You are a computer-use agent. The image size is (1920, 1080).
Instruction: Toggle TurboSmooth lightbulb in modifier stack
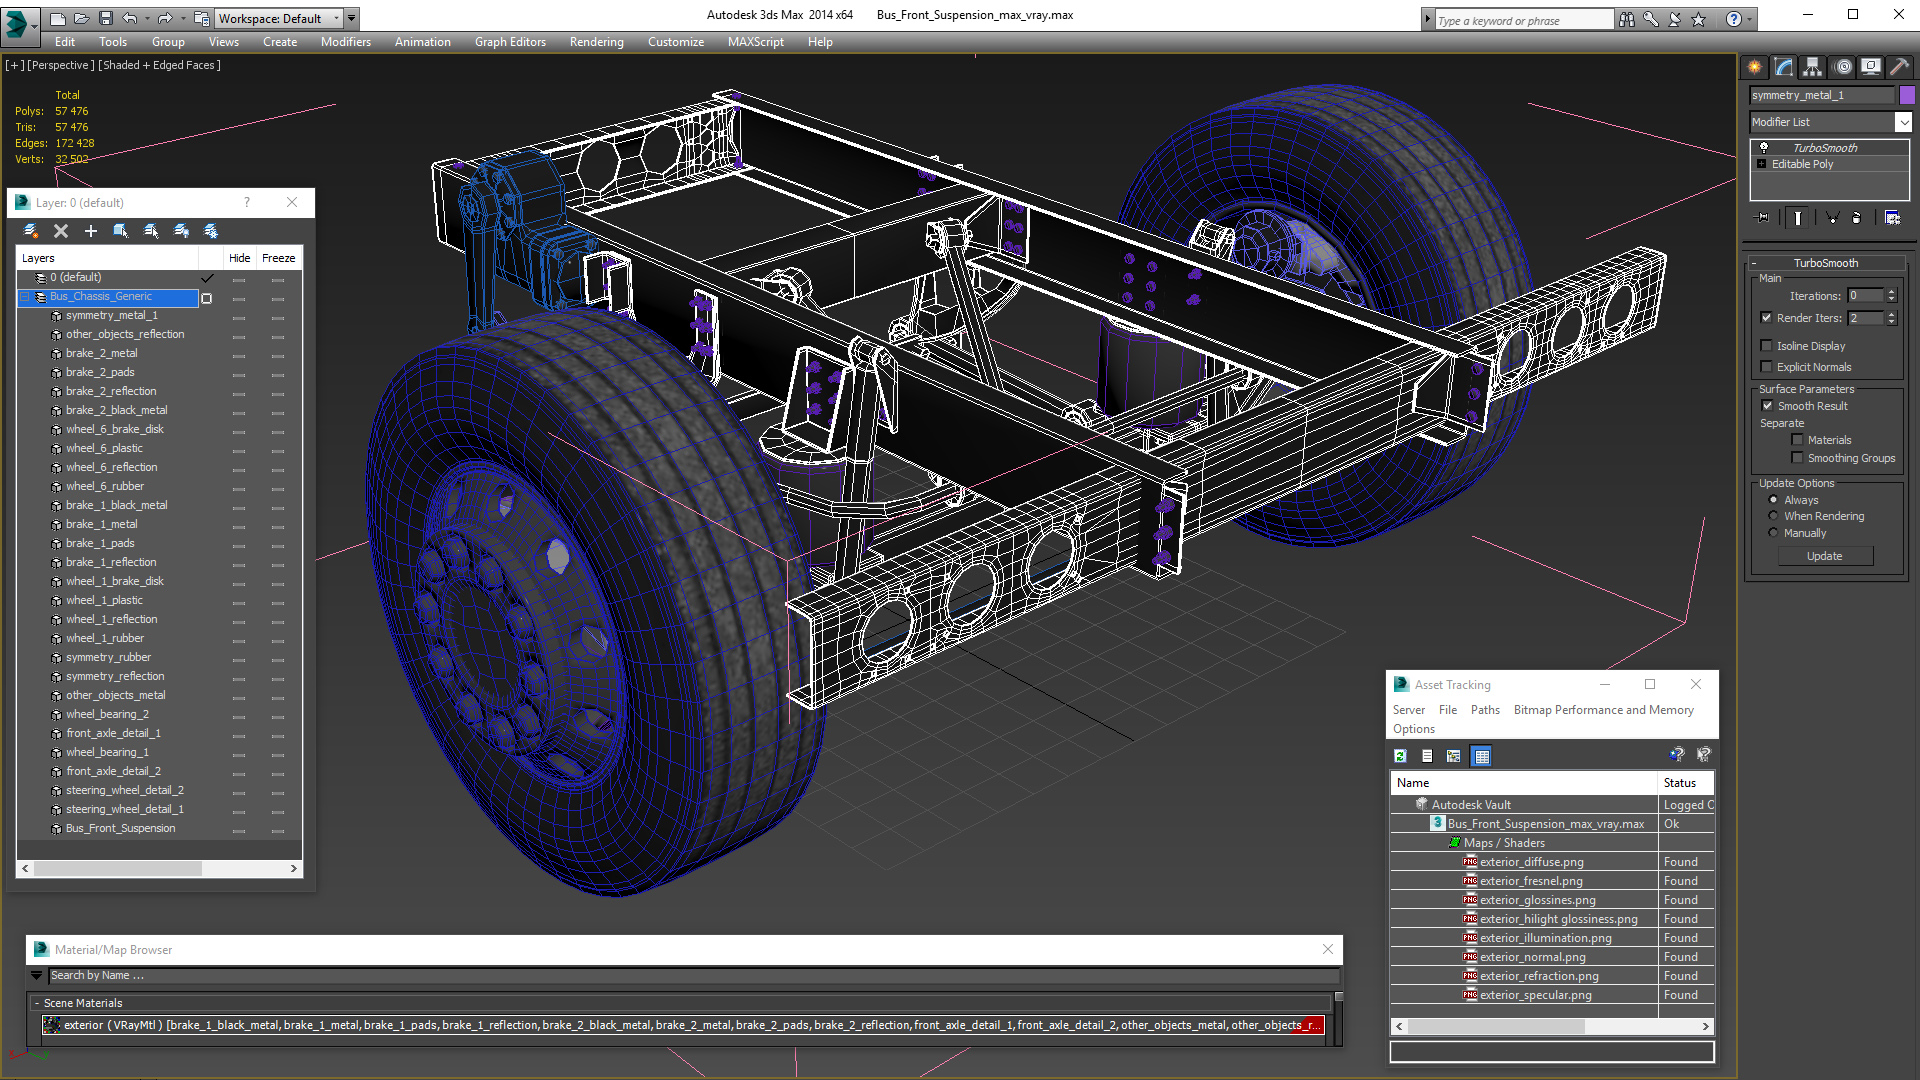pos(1764,147)
